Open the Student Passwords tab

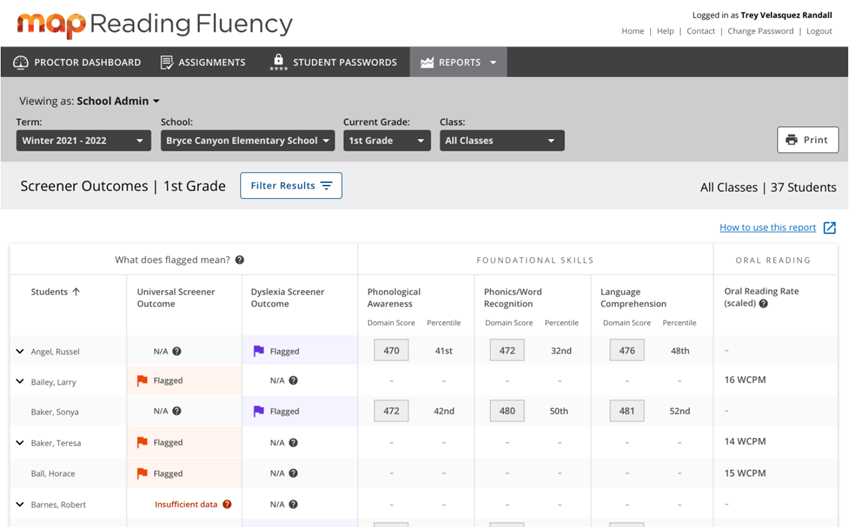(333, 62)
